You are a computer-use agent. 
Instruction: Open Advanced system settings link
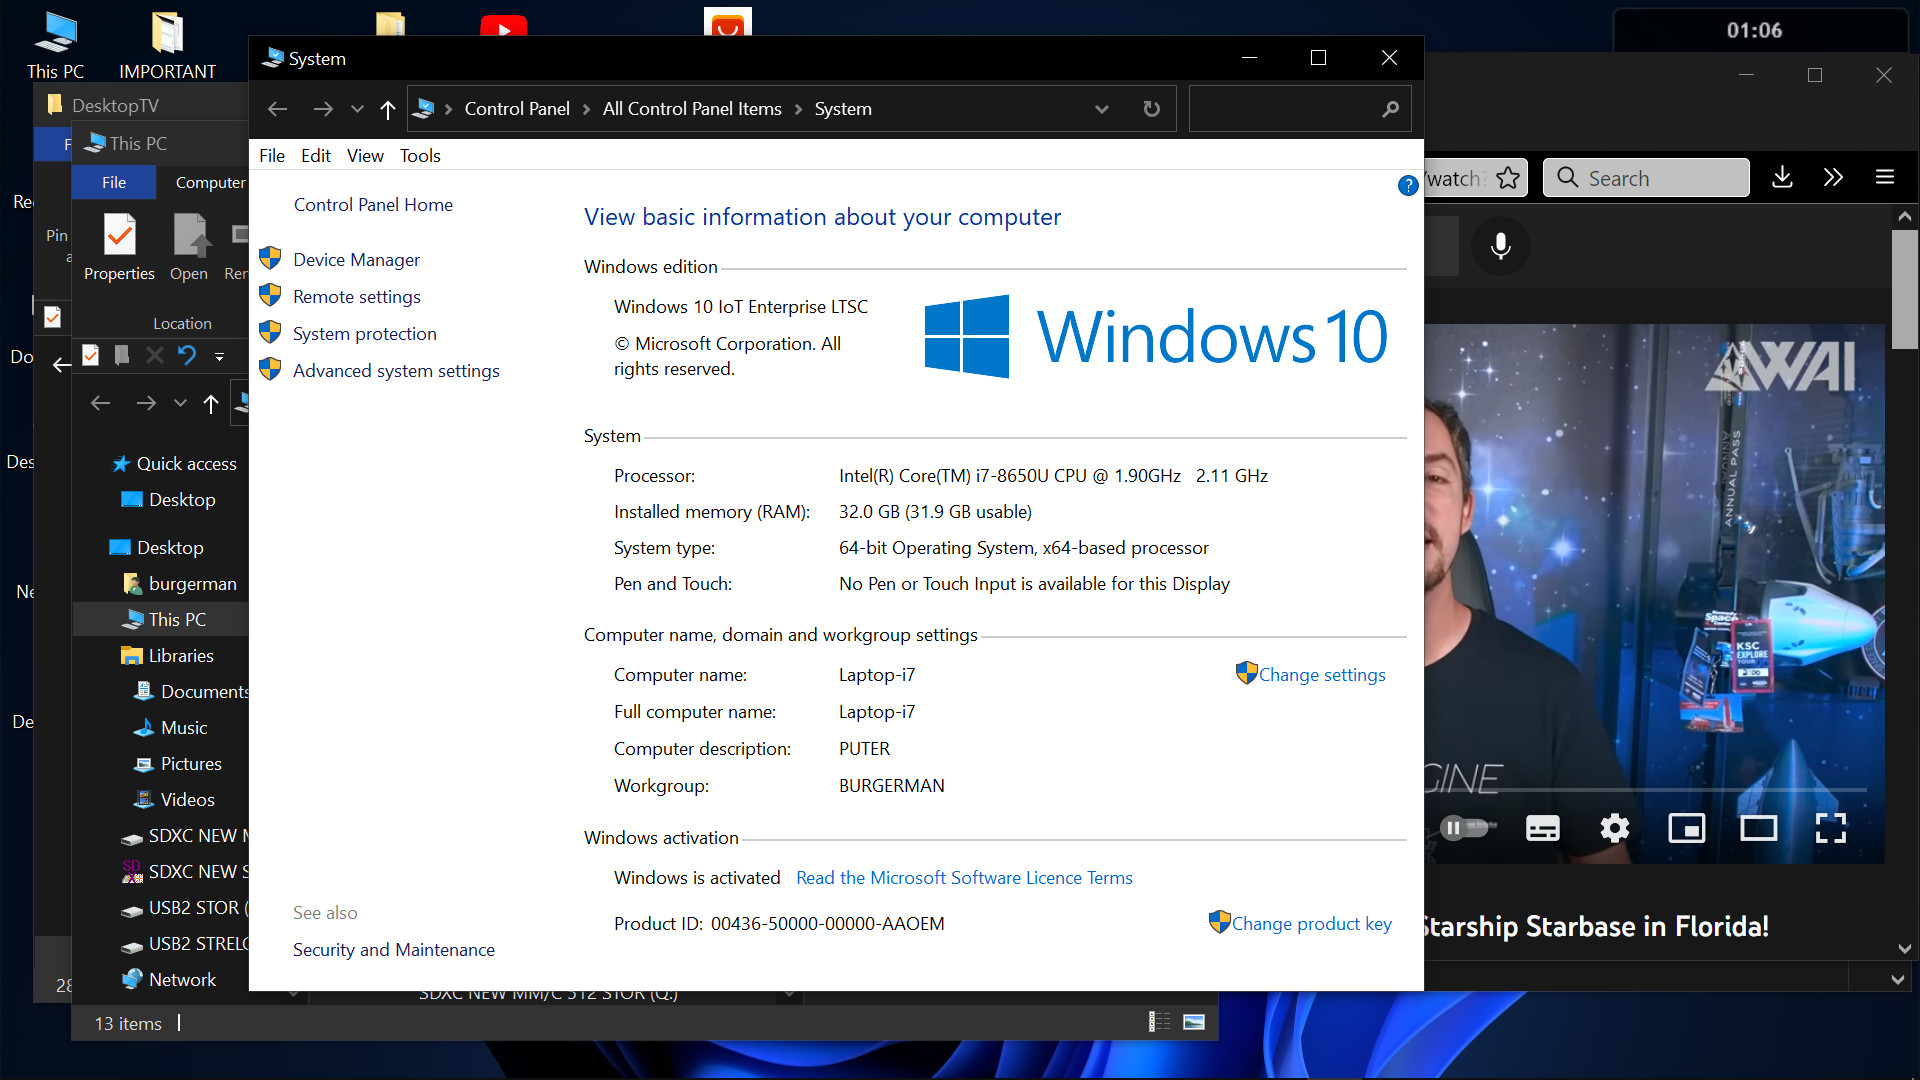(396, 371)
